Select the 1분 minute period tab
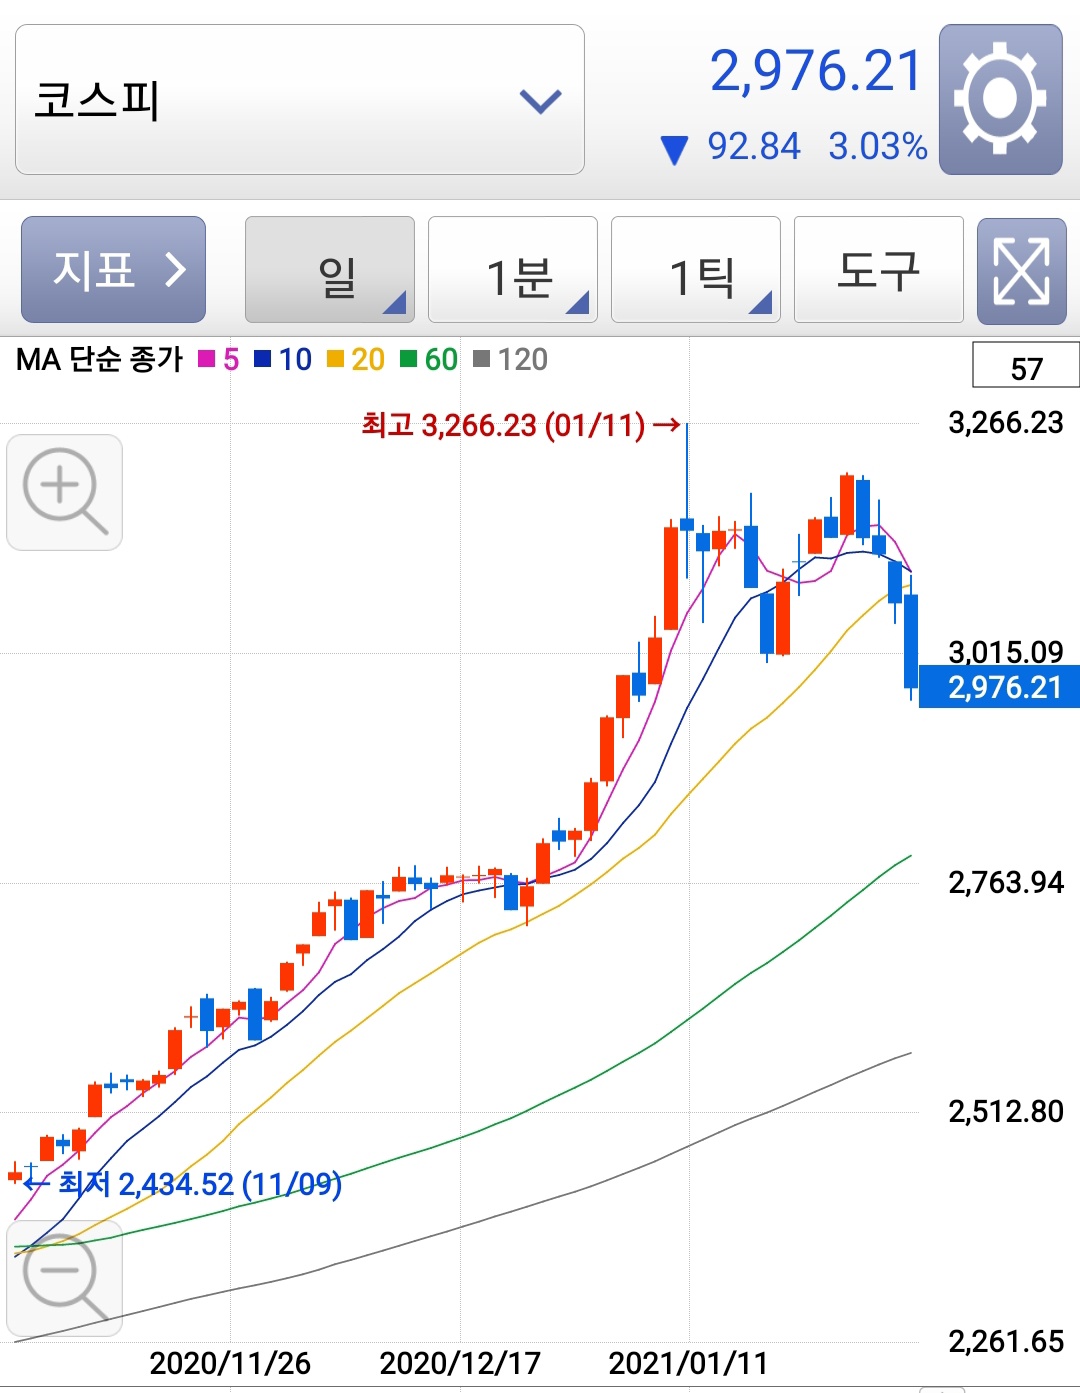The image size is (1080, 1393). tap(513, 269)
